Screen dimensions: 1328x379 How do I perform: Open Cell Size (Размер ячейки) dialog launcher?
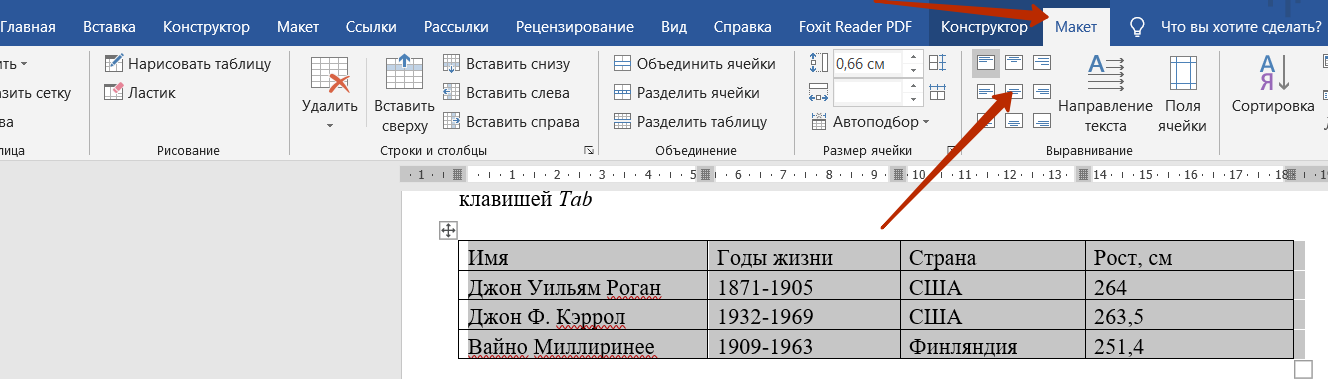pyautogui.click(x=950, y=151)
